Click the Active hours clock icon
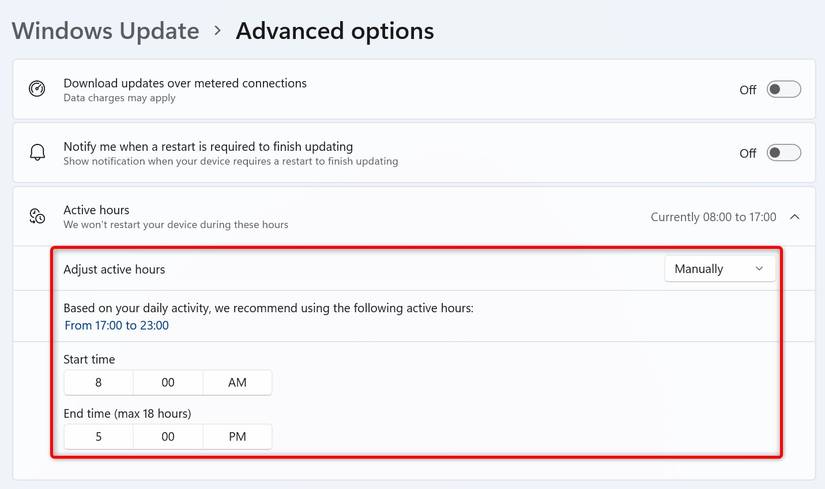Image resolution: width=825 pixels, height=489 pixels. point(37,216)
